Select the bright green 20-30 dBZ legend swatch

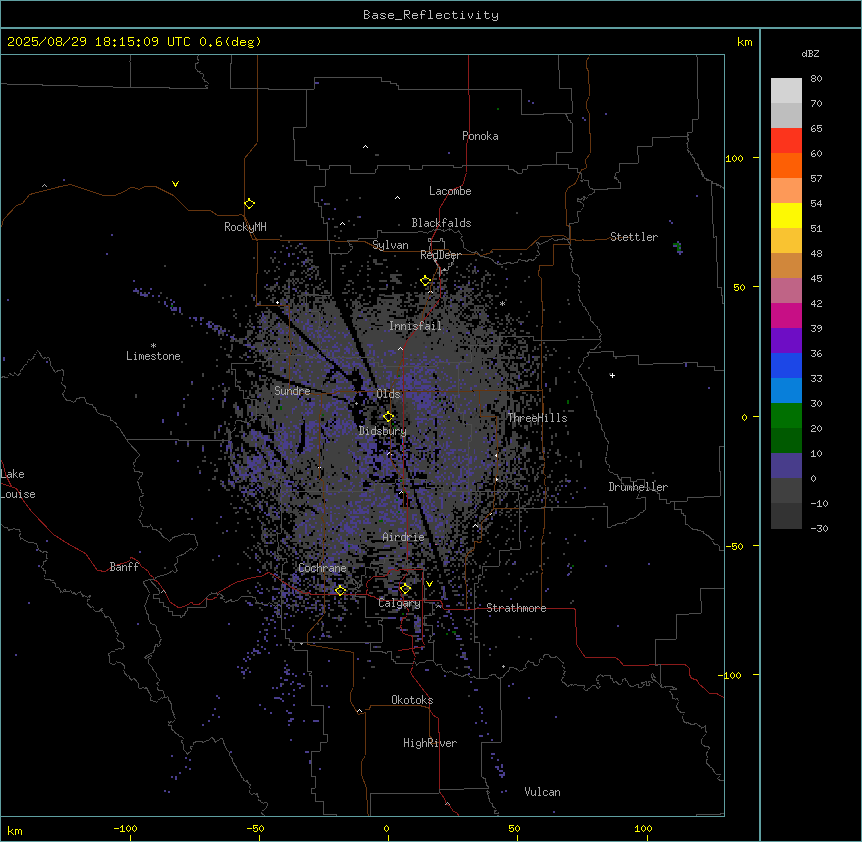pos(786,416)
